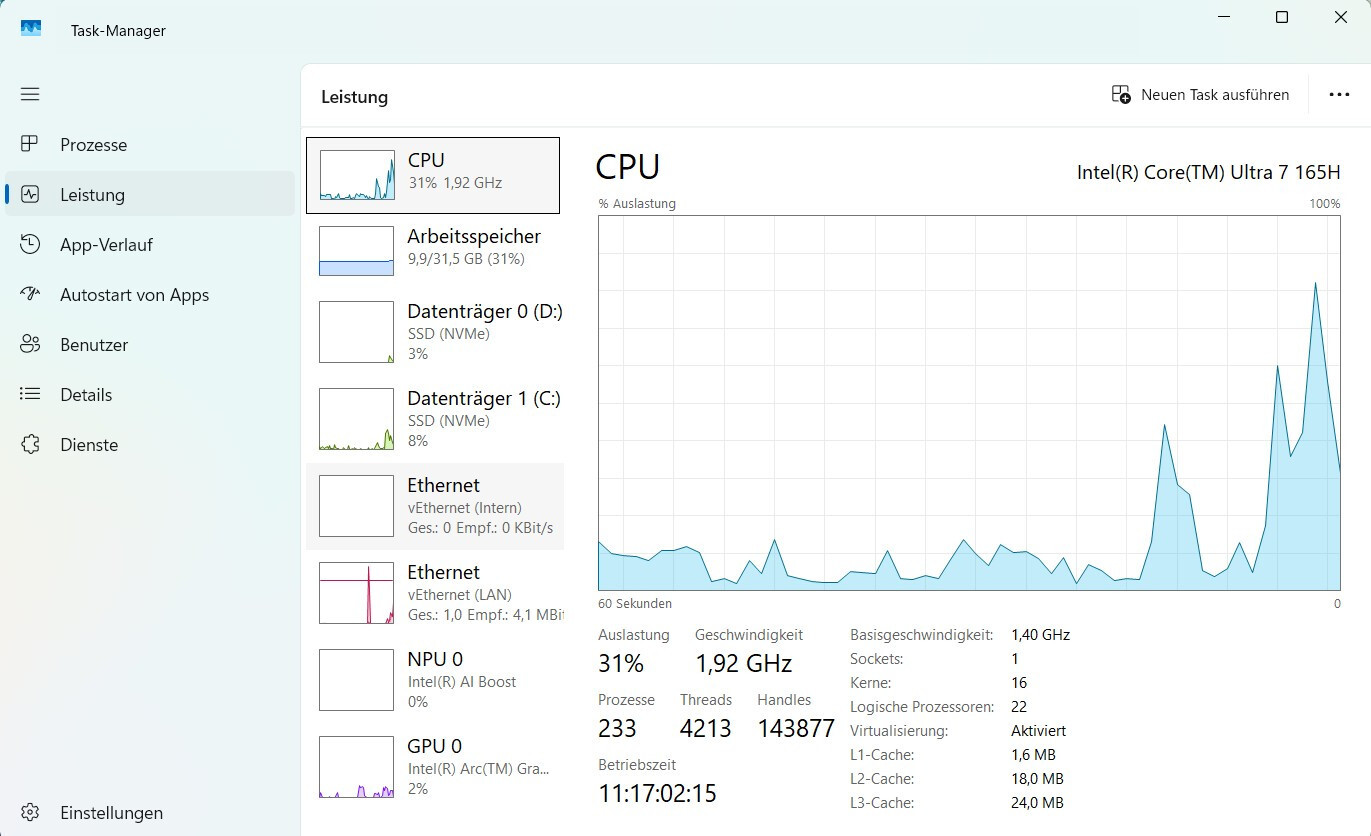This screenshot has height=836, width=1371.
Task: Click the Task-Manager app icon in title bar
Action: tap(31, 29)
